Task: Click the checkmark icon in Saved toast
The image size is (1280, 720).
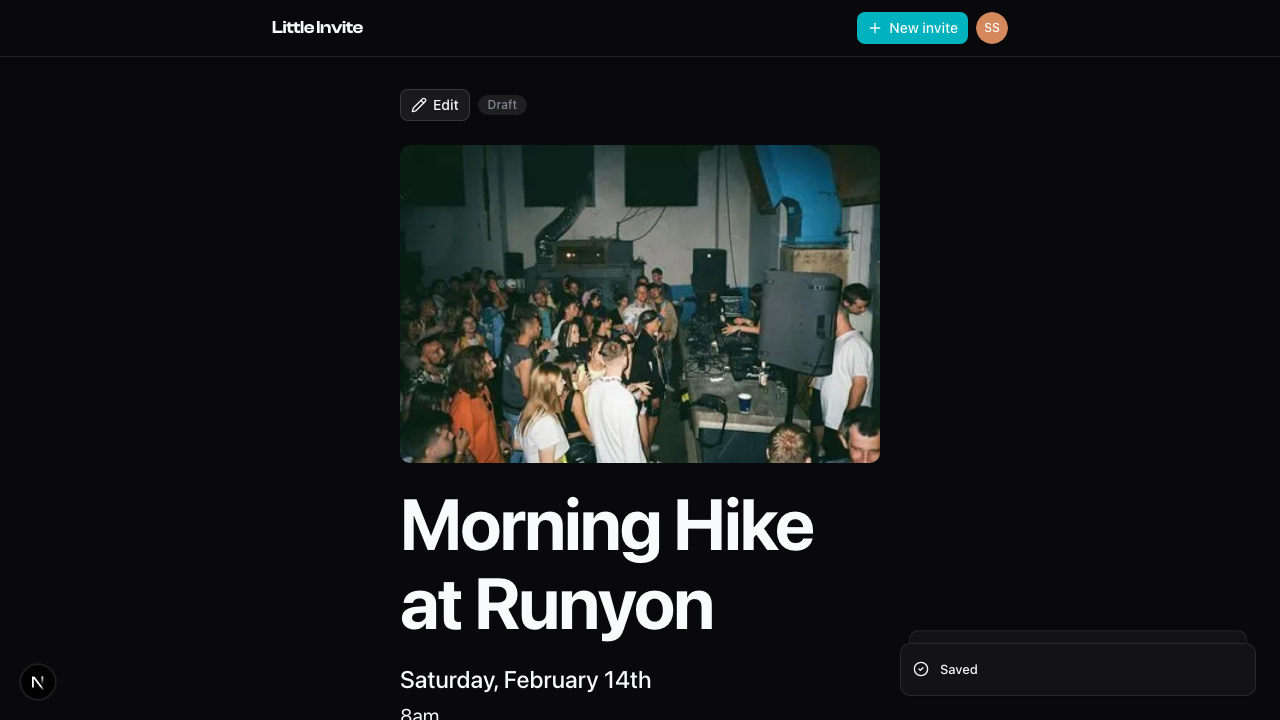Action: tap(921, 669)
